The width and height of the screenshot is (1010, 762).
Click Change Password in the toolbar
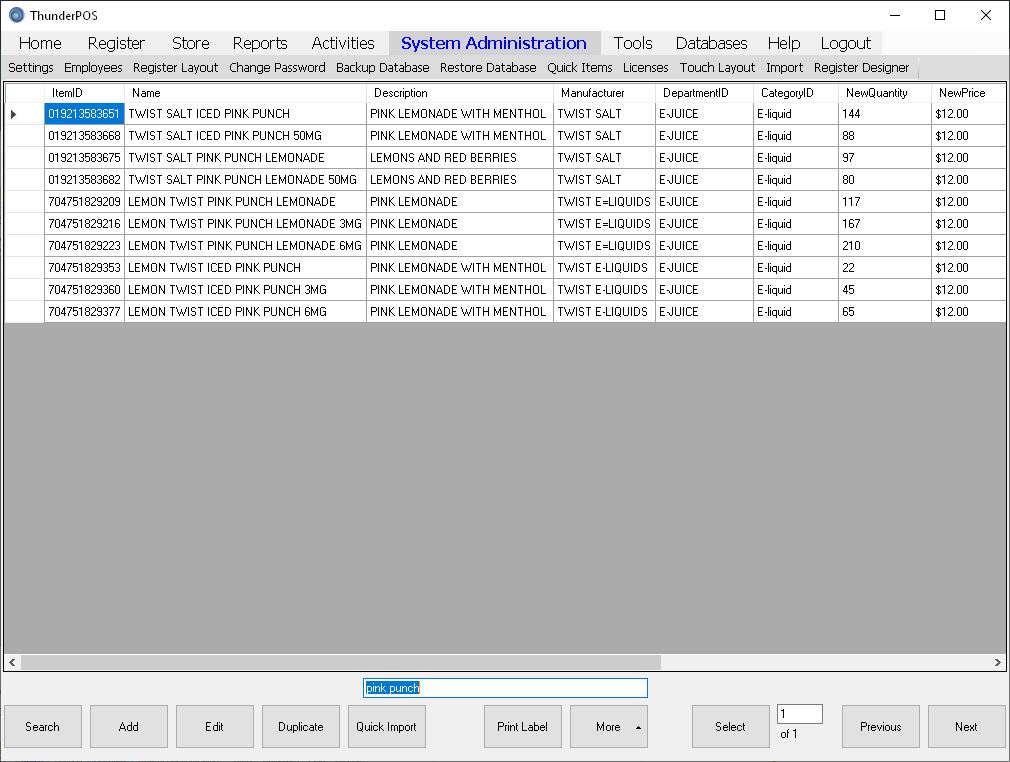[x=277, y=67]
